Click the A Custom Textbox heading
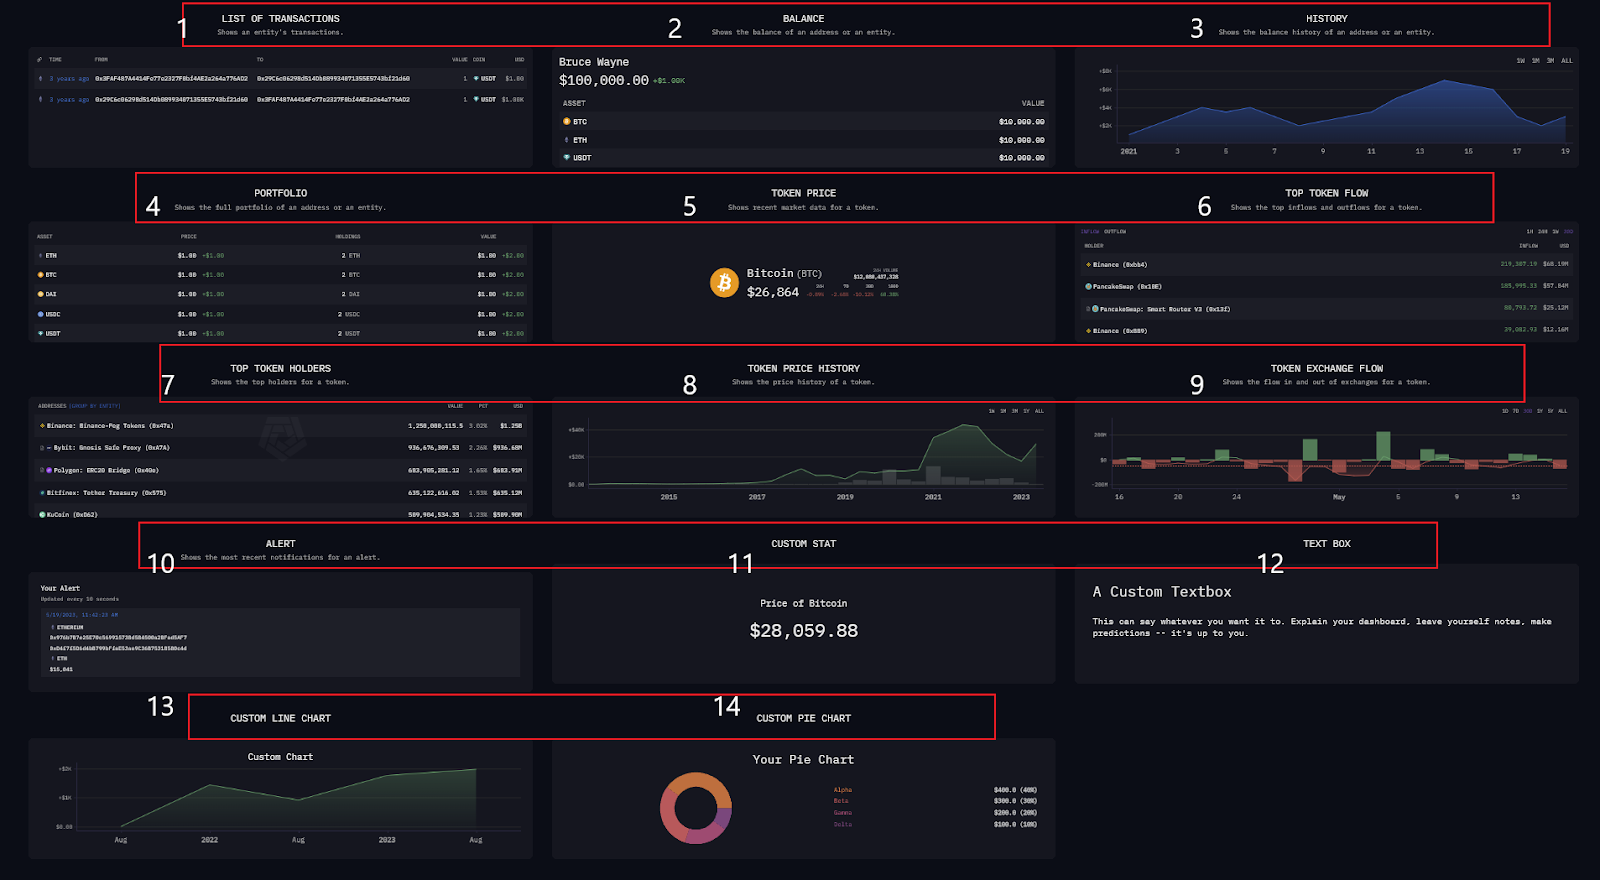This screenshot has width=1600, height=880. (x=1162, y=592)
